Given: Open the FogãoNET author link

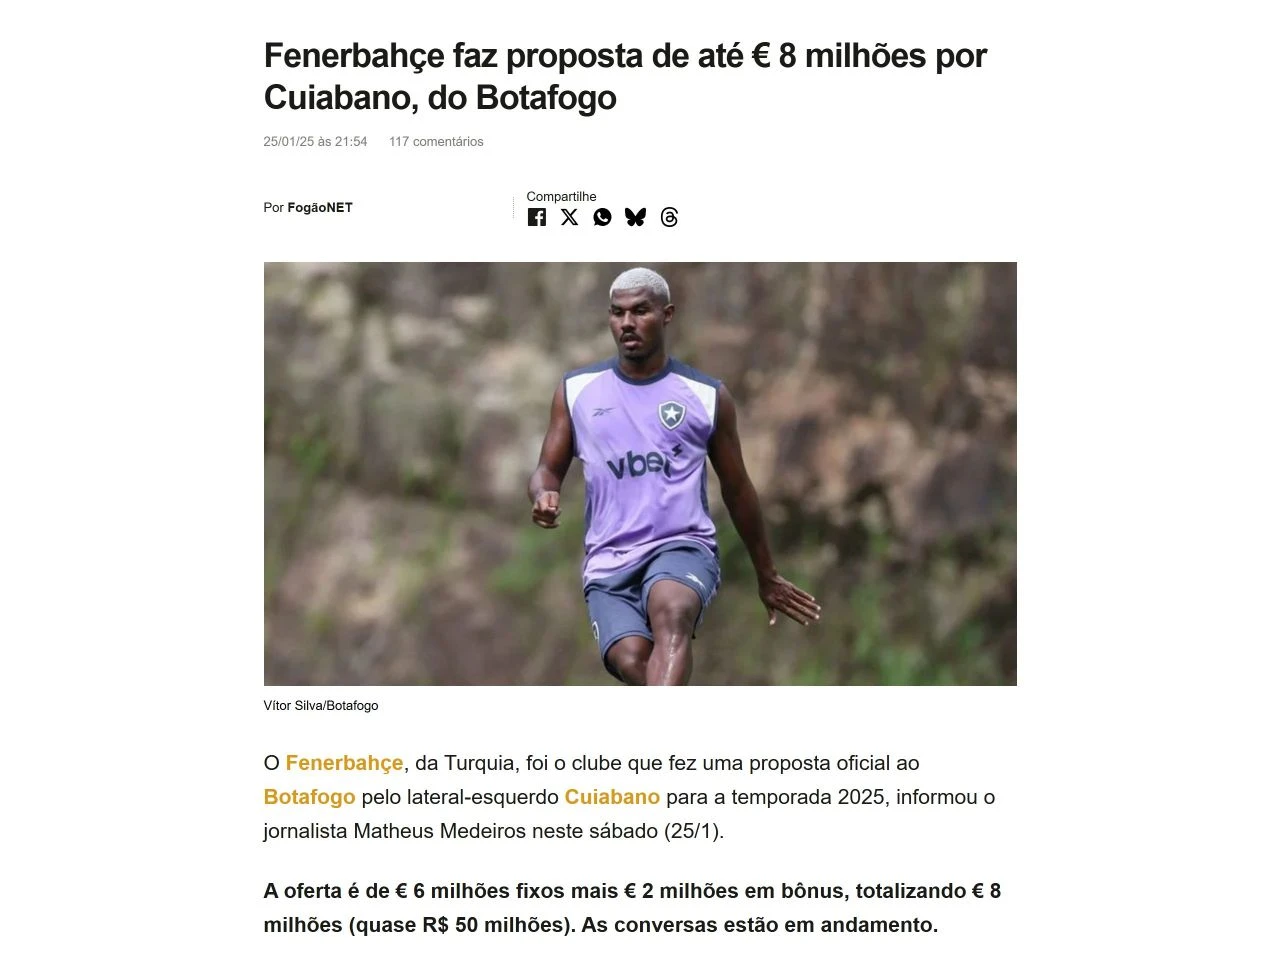Looking at the screenshot, I should click(320, 208).
